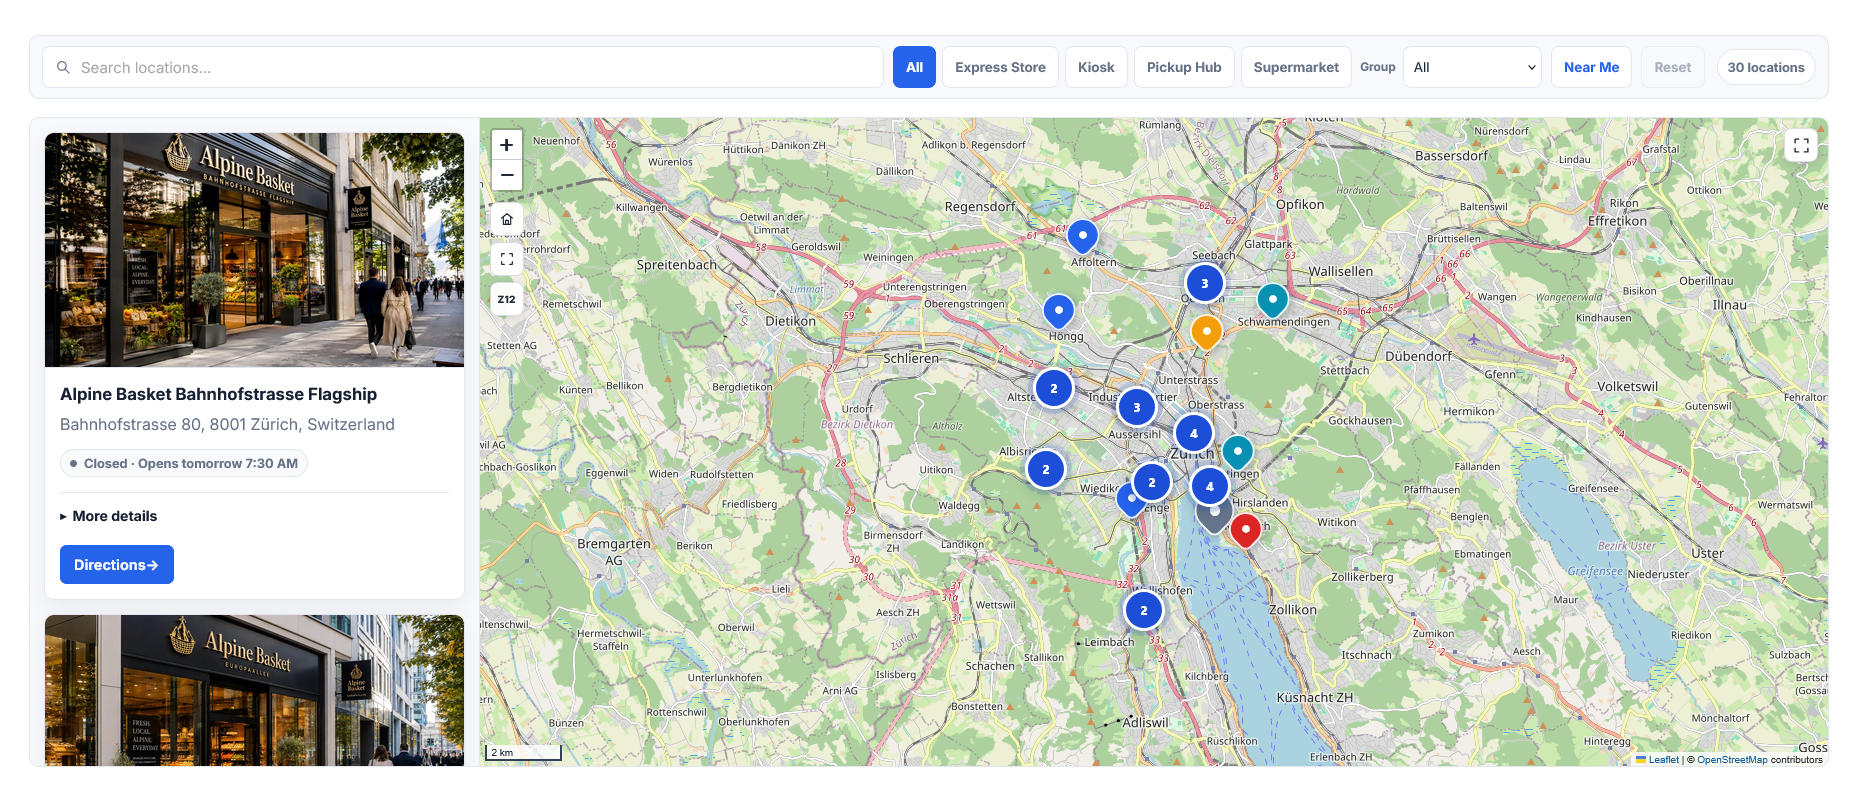Screen dimensions: 1859x802
Task: Open the Europaallee store photo
Action: click(254, 690)
